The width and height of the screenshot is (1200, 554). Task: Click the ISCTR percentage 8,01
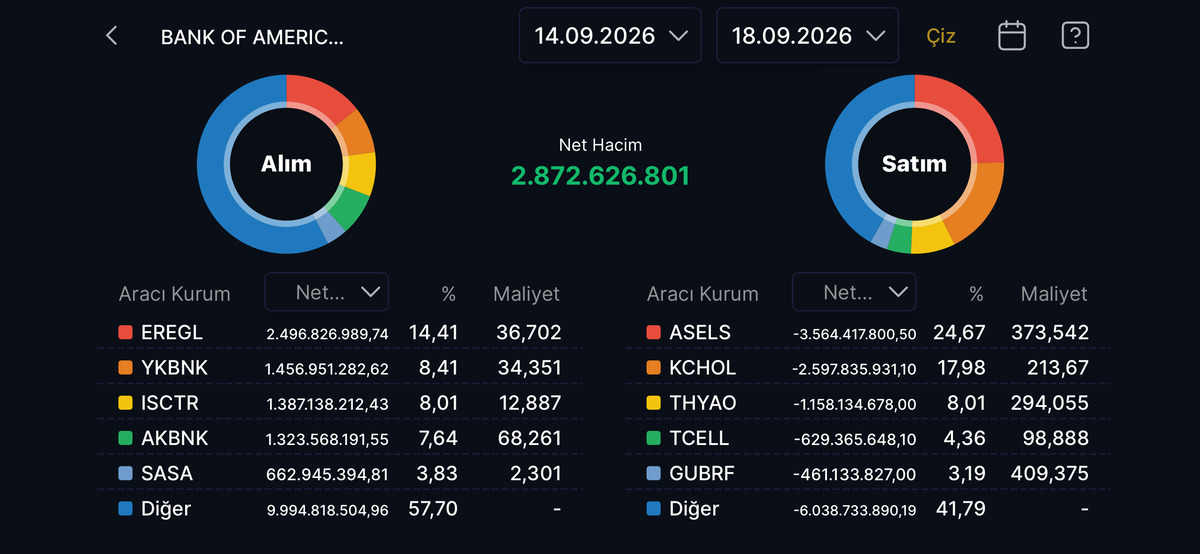(x=438, y=403)
